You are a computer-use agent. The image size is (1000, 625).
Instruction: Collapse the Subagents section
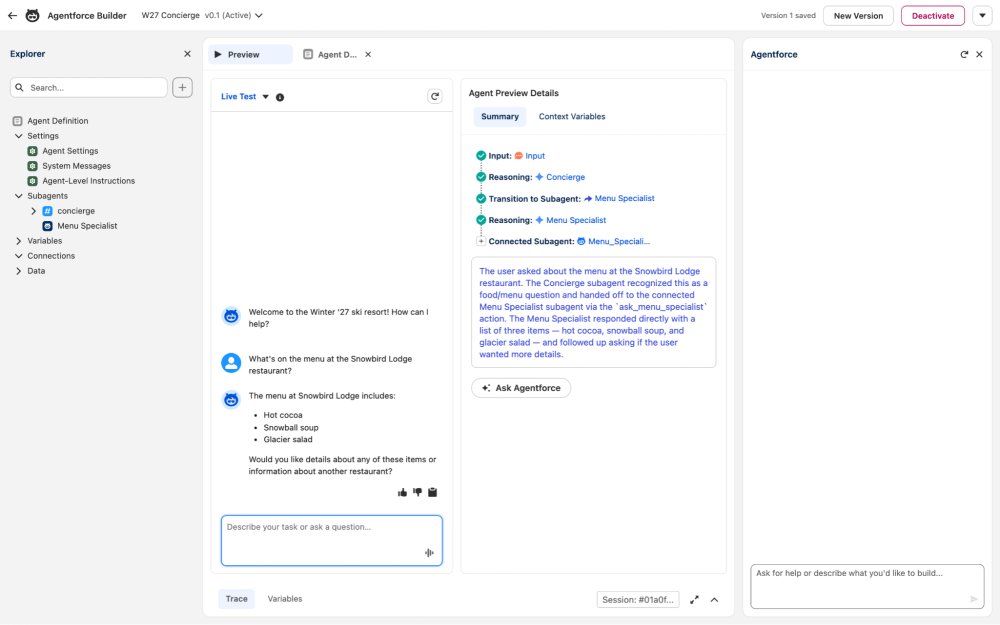(x=18, y=196)
